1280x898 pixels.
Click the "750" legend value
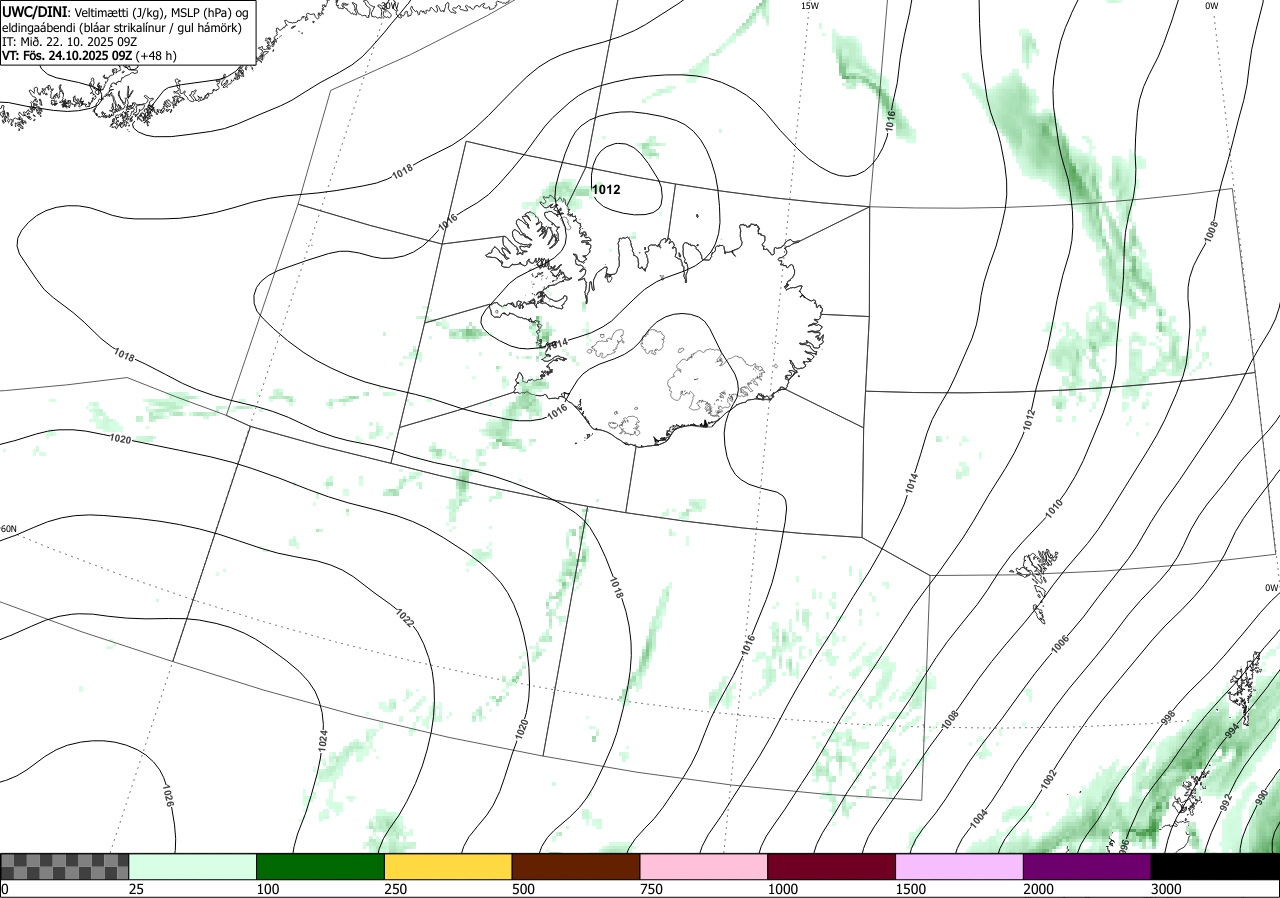click(651, 889)
